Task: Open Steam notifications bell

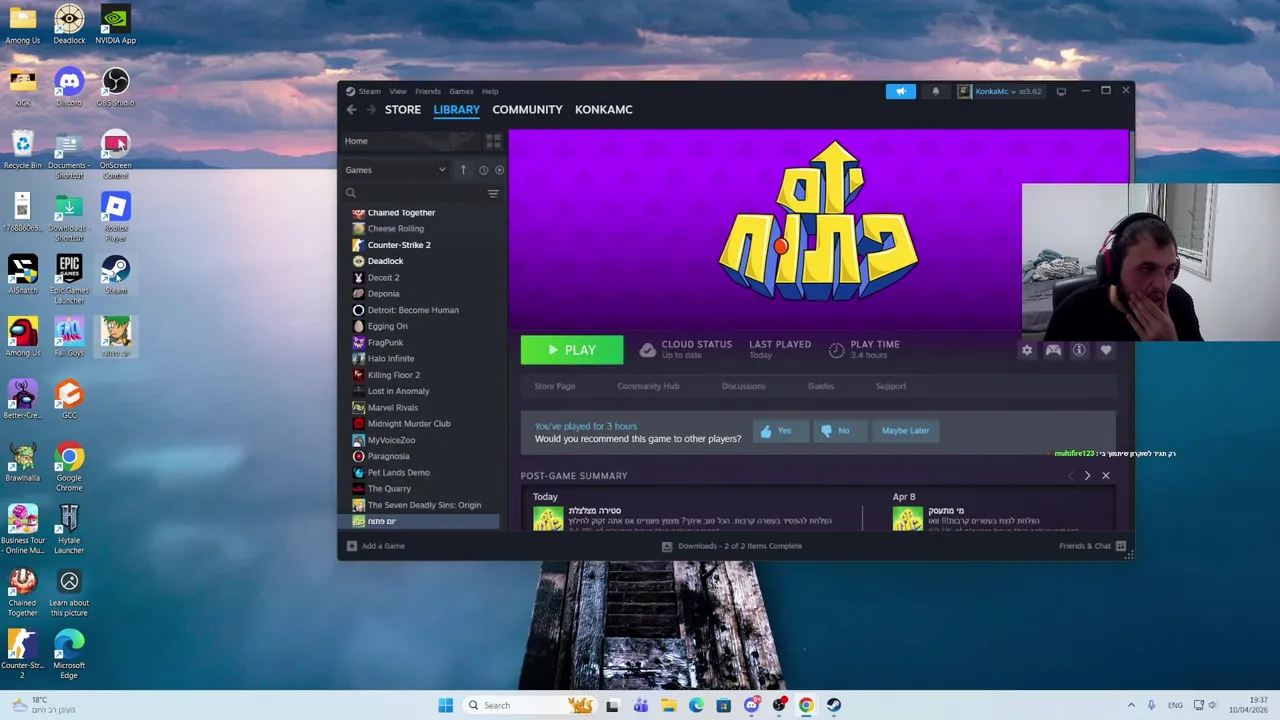Action: tap(936, 91)
